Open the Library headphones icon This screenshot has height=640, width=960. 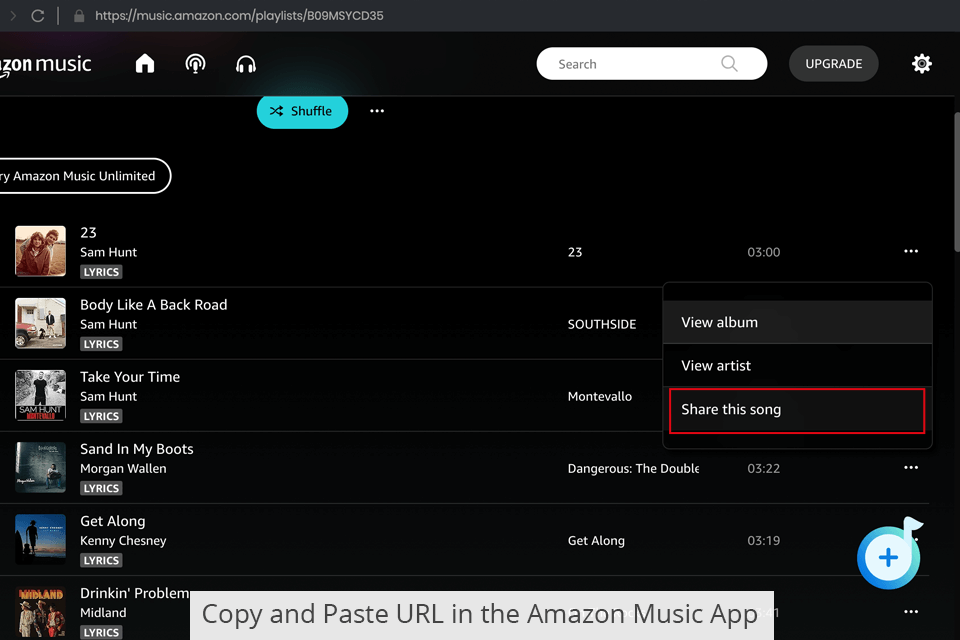246,64
